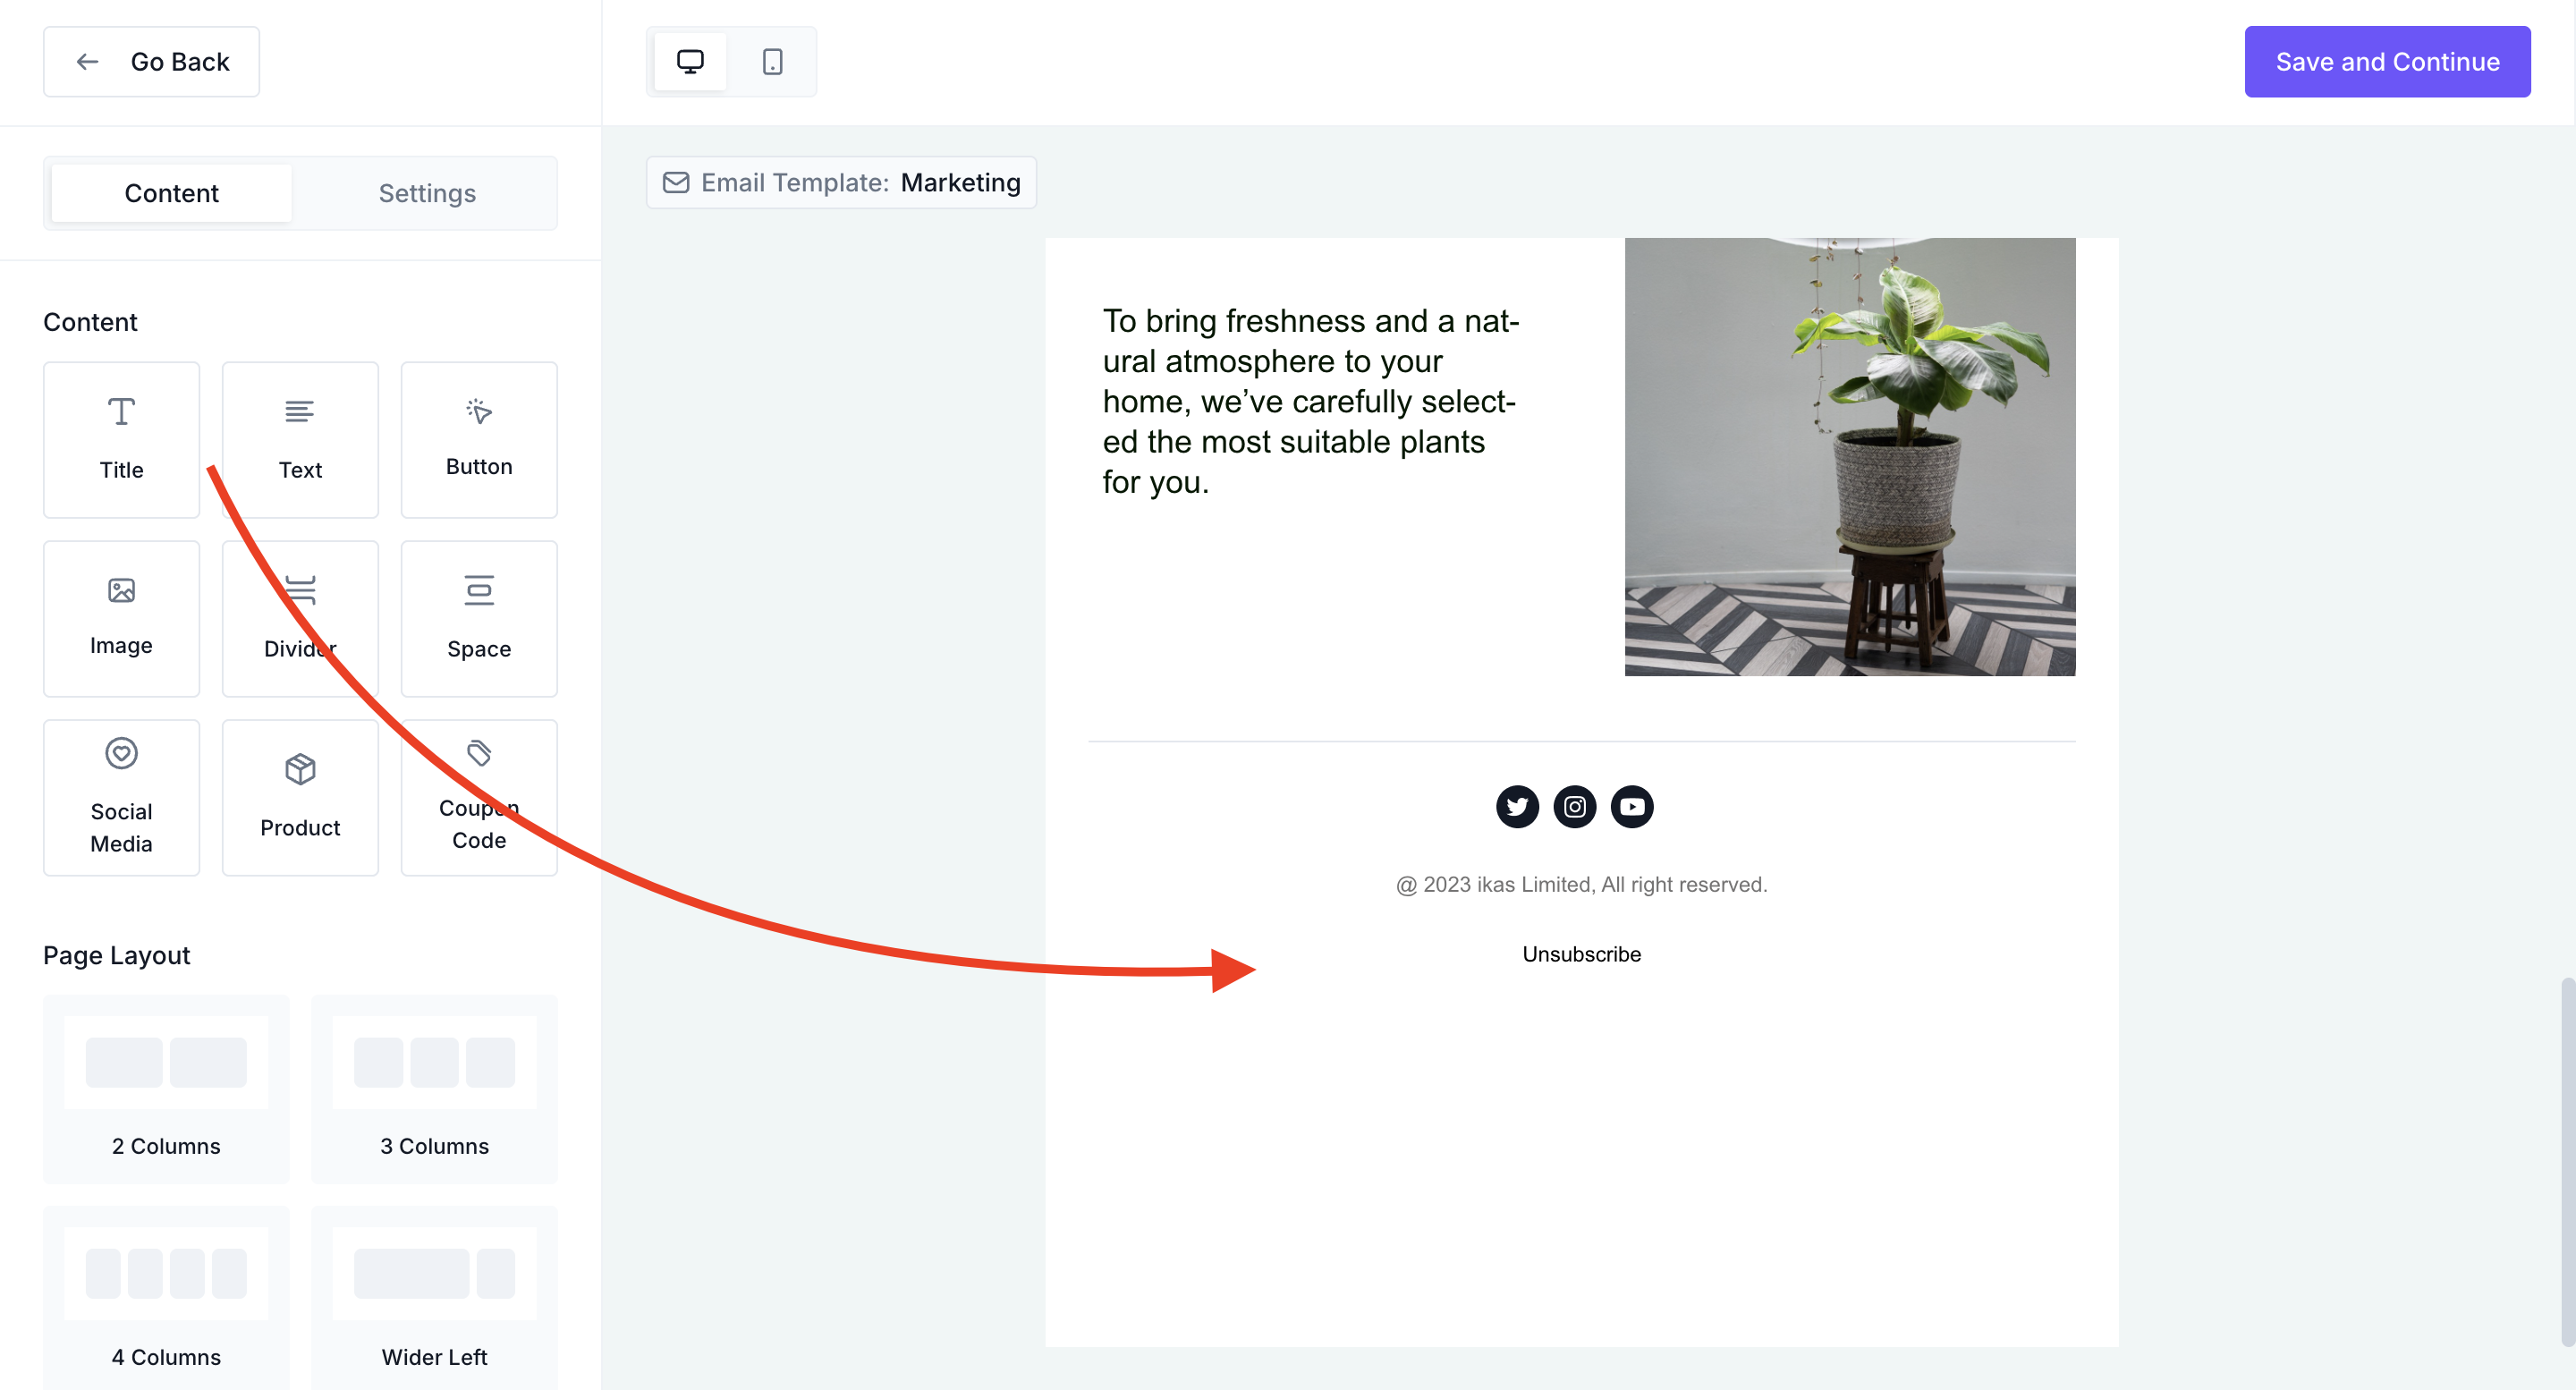Choose the 3 Columns layout
Image resolution: width=2576 pixels, height=1390 pixels.
[x=434, y=1089]
